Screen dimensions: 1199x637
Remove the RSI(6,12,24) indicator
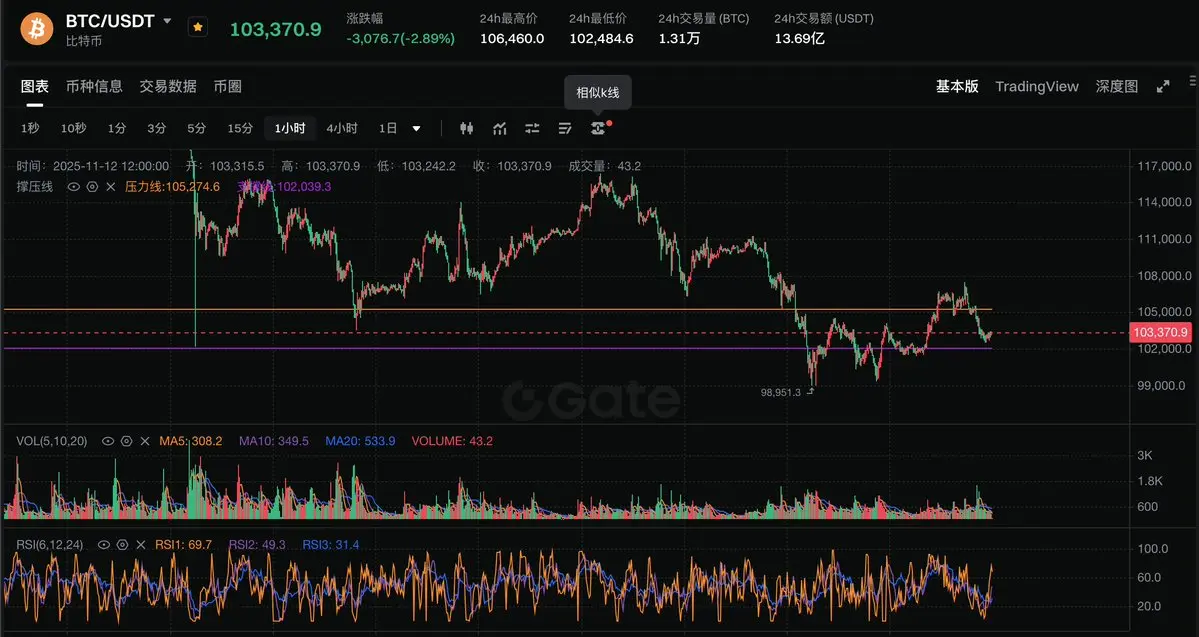[x=141, y=545]
